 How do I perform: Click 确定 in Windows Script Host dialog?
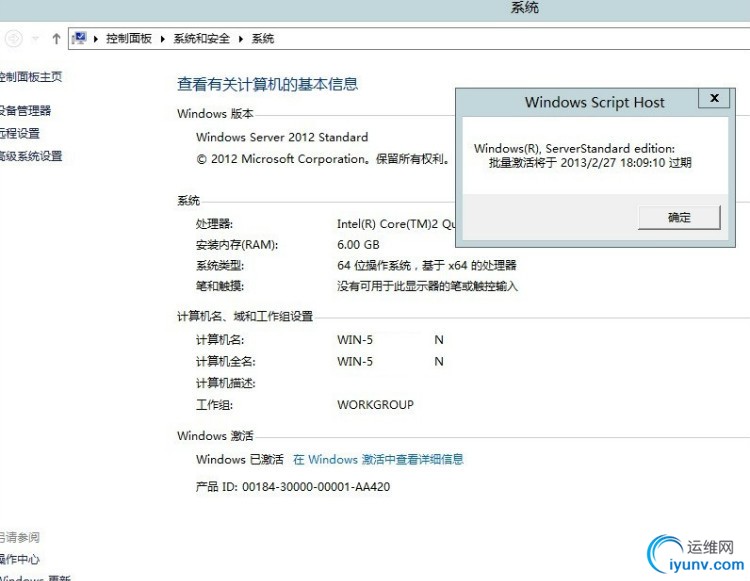click(679, 218)
